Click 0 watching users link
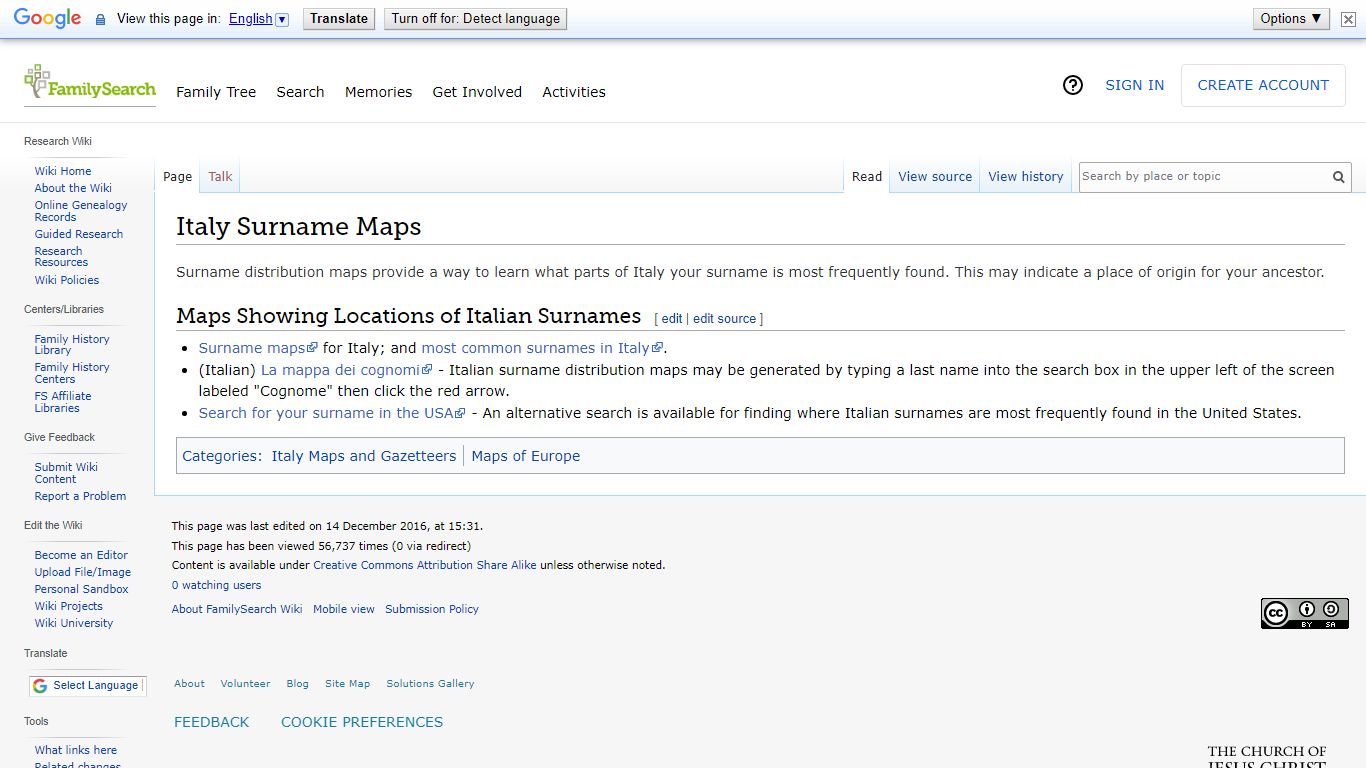The width and height of the screenshot is (1366, 768). click(216, 585)
